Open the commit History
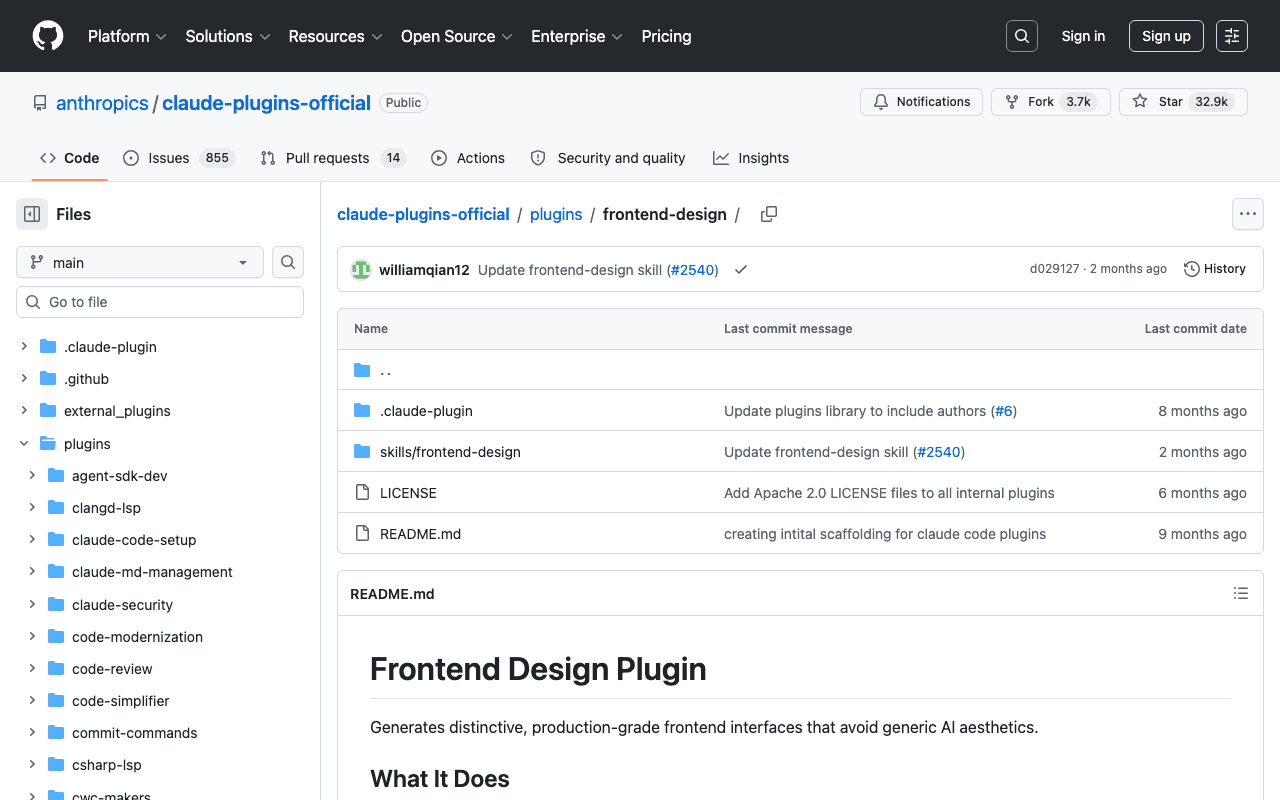This screenshot has height=800, width=1280. (x=1215, y=269)
